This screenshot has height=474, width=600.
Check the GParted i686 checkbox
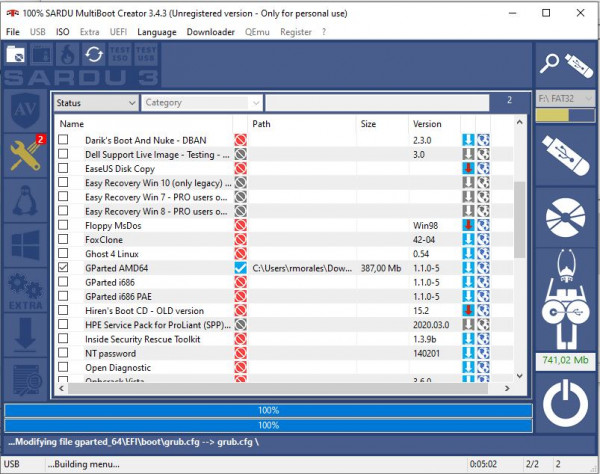tap(63, 282)
